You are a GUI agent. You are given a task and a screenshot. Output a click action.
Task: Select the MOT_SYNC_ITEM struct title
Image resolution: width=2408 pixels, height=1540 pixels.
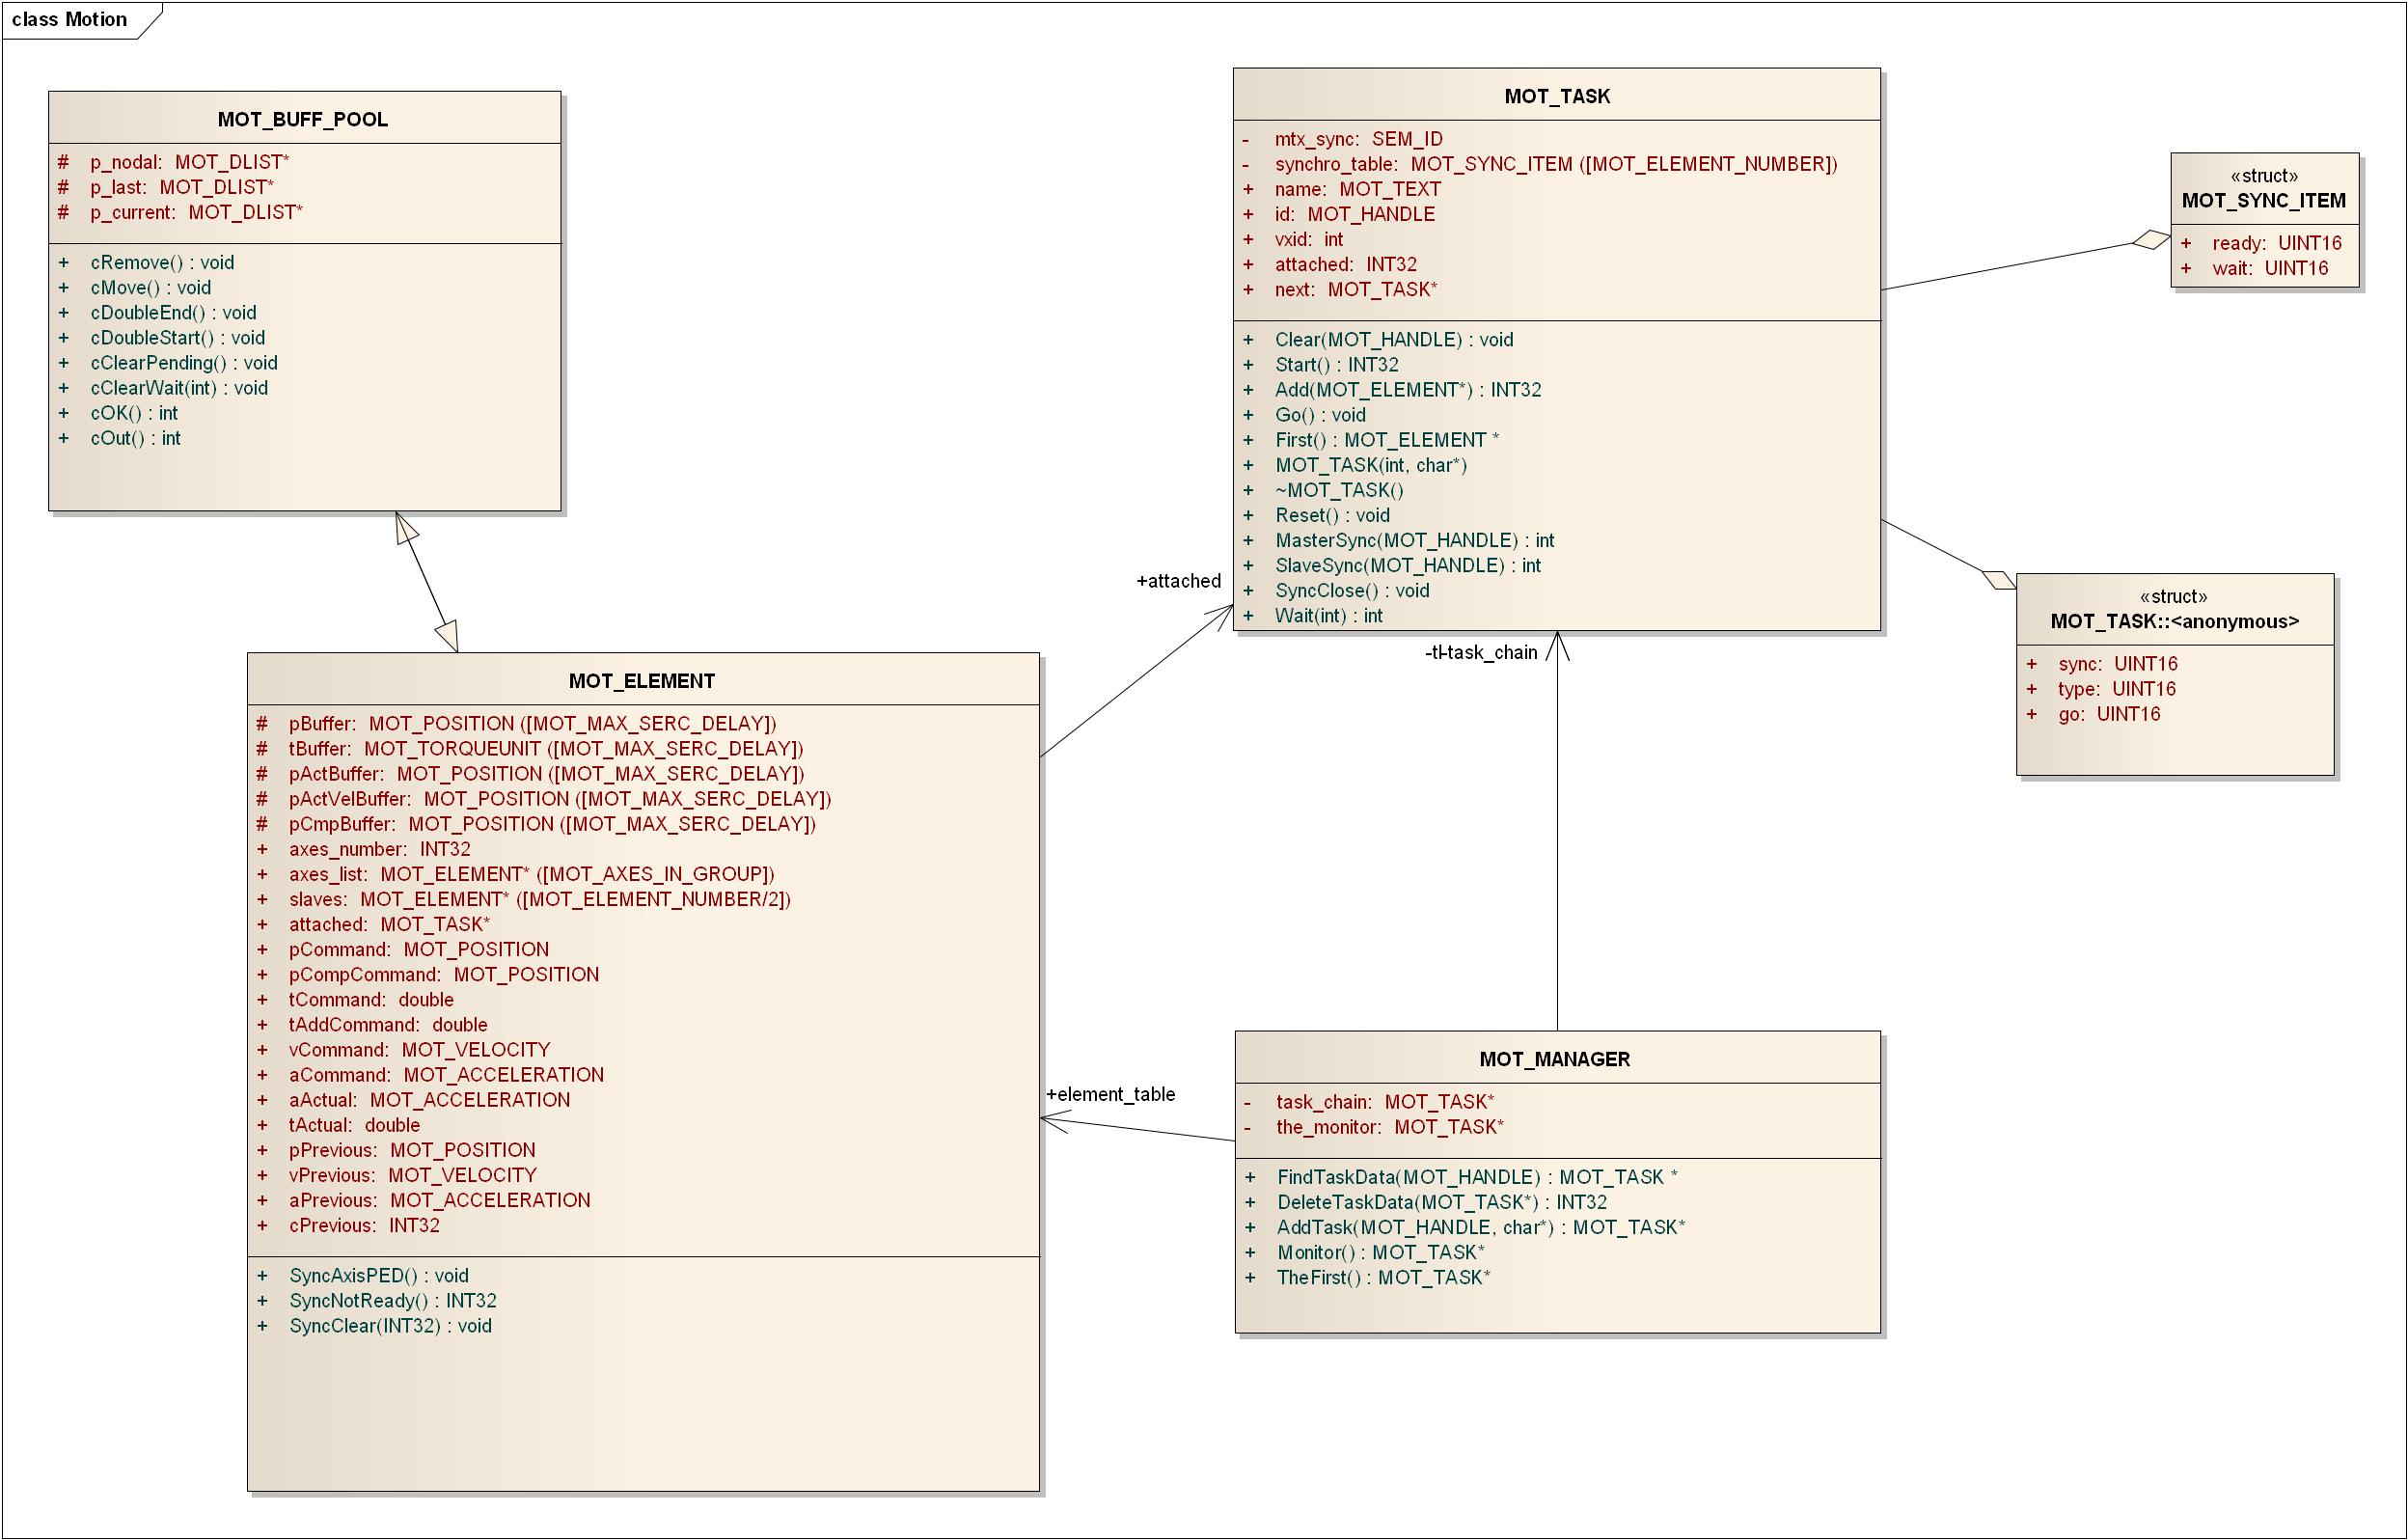[x=2264, y=200]
